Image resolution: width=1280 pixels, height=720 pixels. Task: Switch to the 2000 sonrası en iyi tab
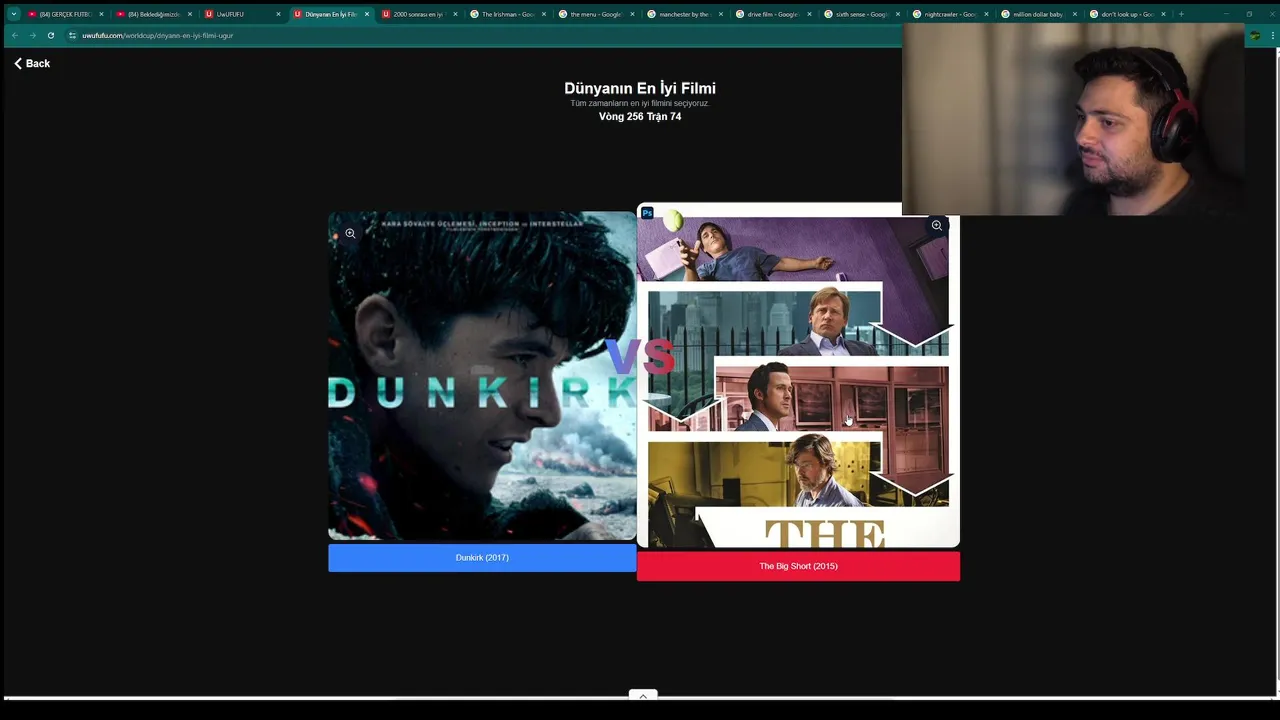pyautogui.click(x=418, y=14)
